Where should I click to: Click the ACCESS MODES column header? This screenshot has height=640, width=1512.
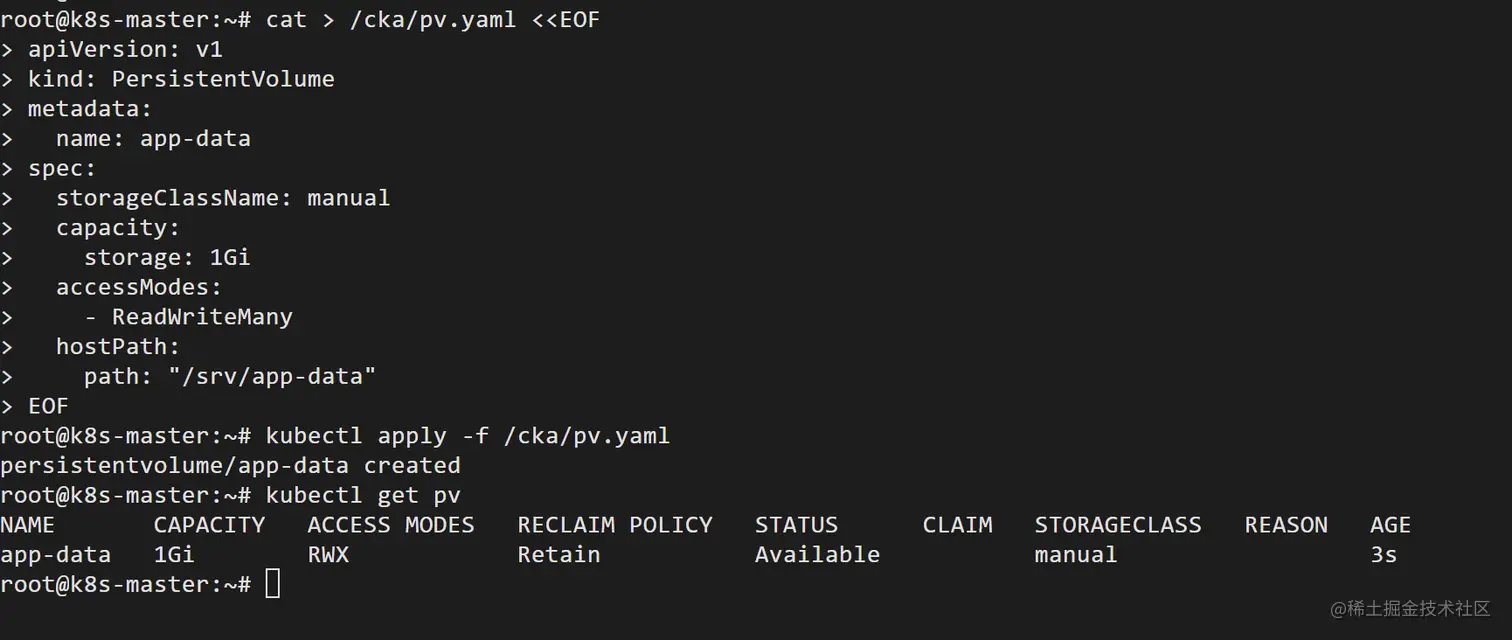[390, 525]
